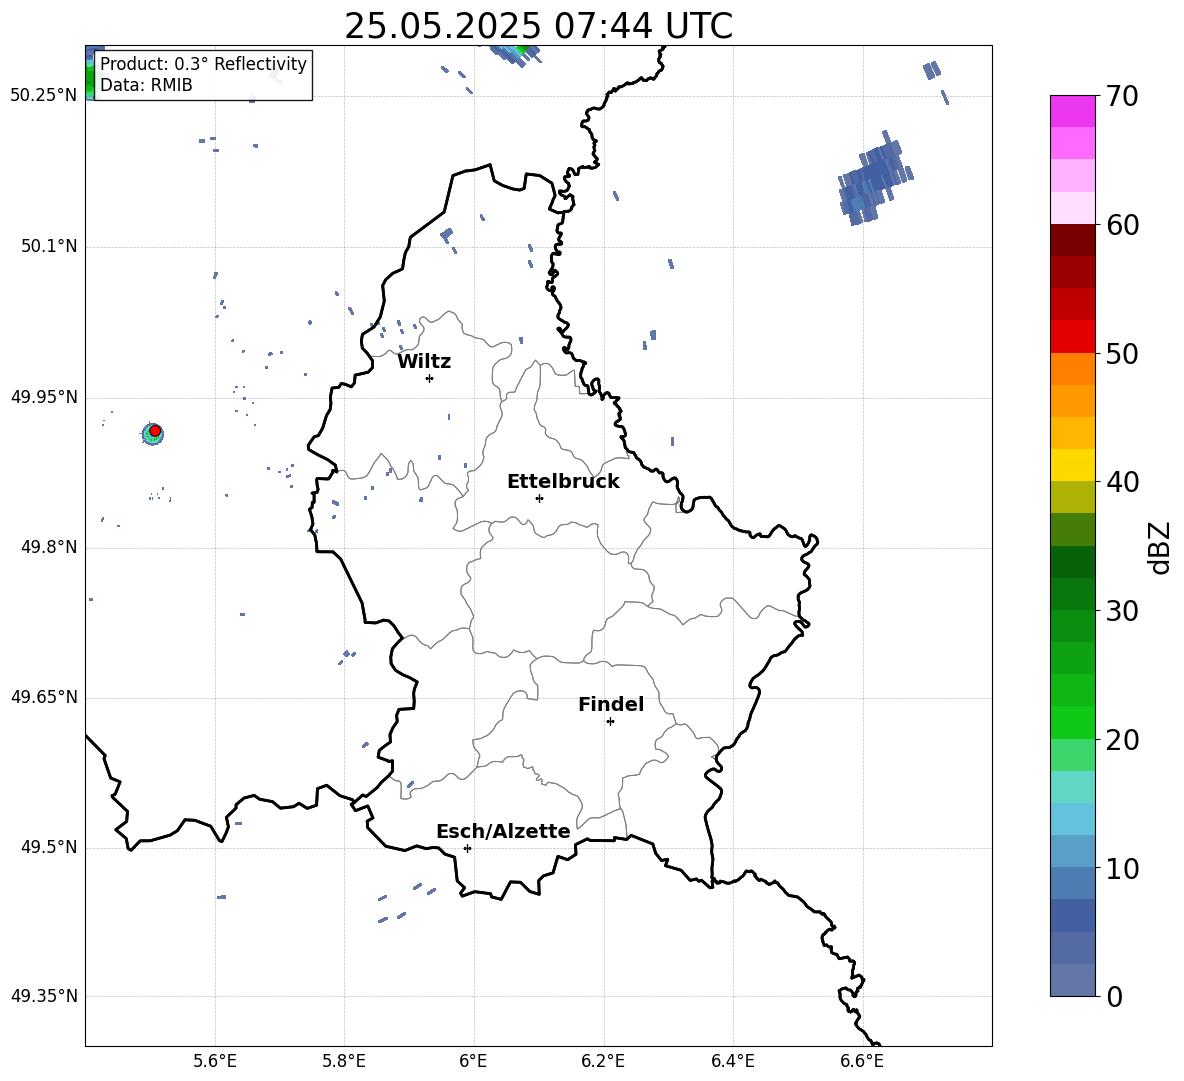Click the large blue echo cluster in the northeast
Screen dimensions: 1184x1081
tap(876, 178)
